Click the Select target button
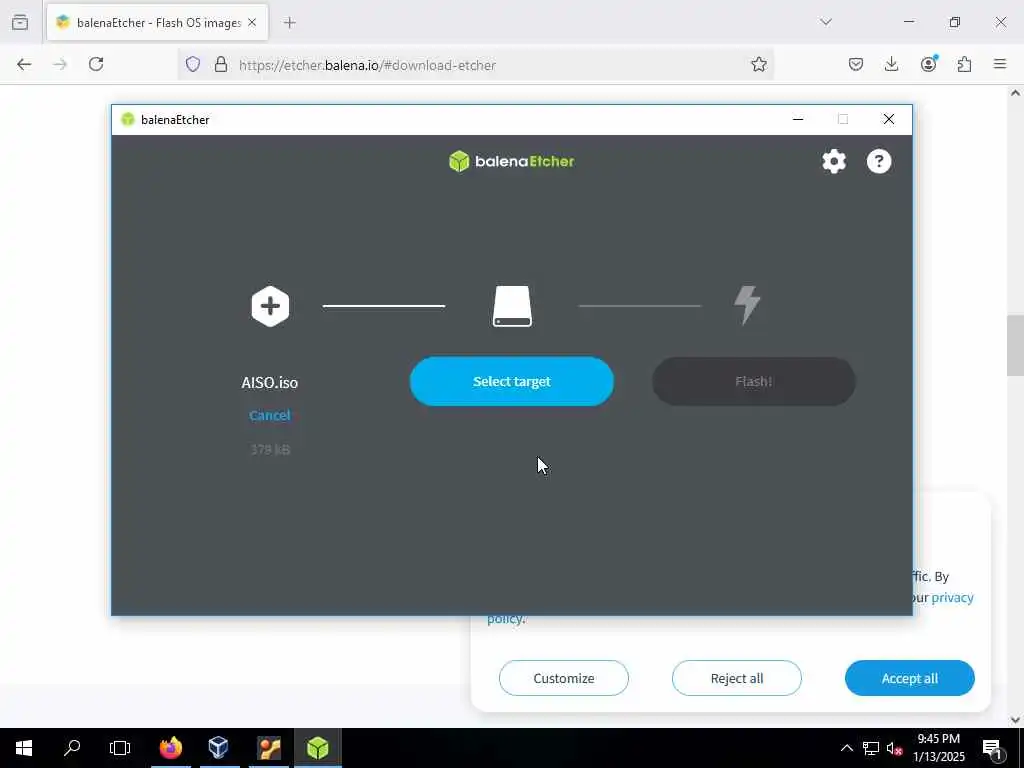 point(511,381)
